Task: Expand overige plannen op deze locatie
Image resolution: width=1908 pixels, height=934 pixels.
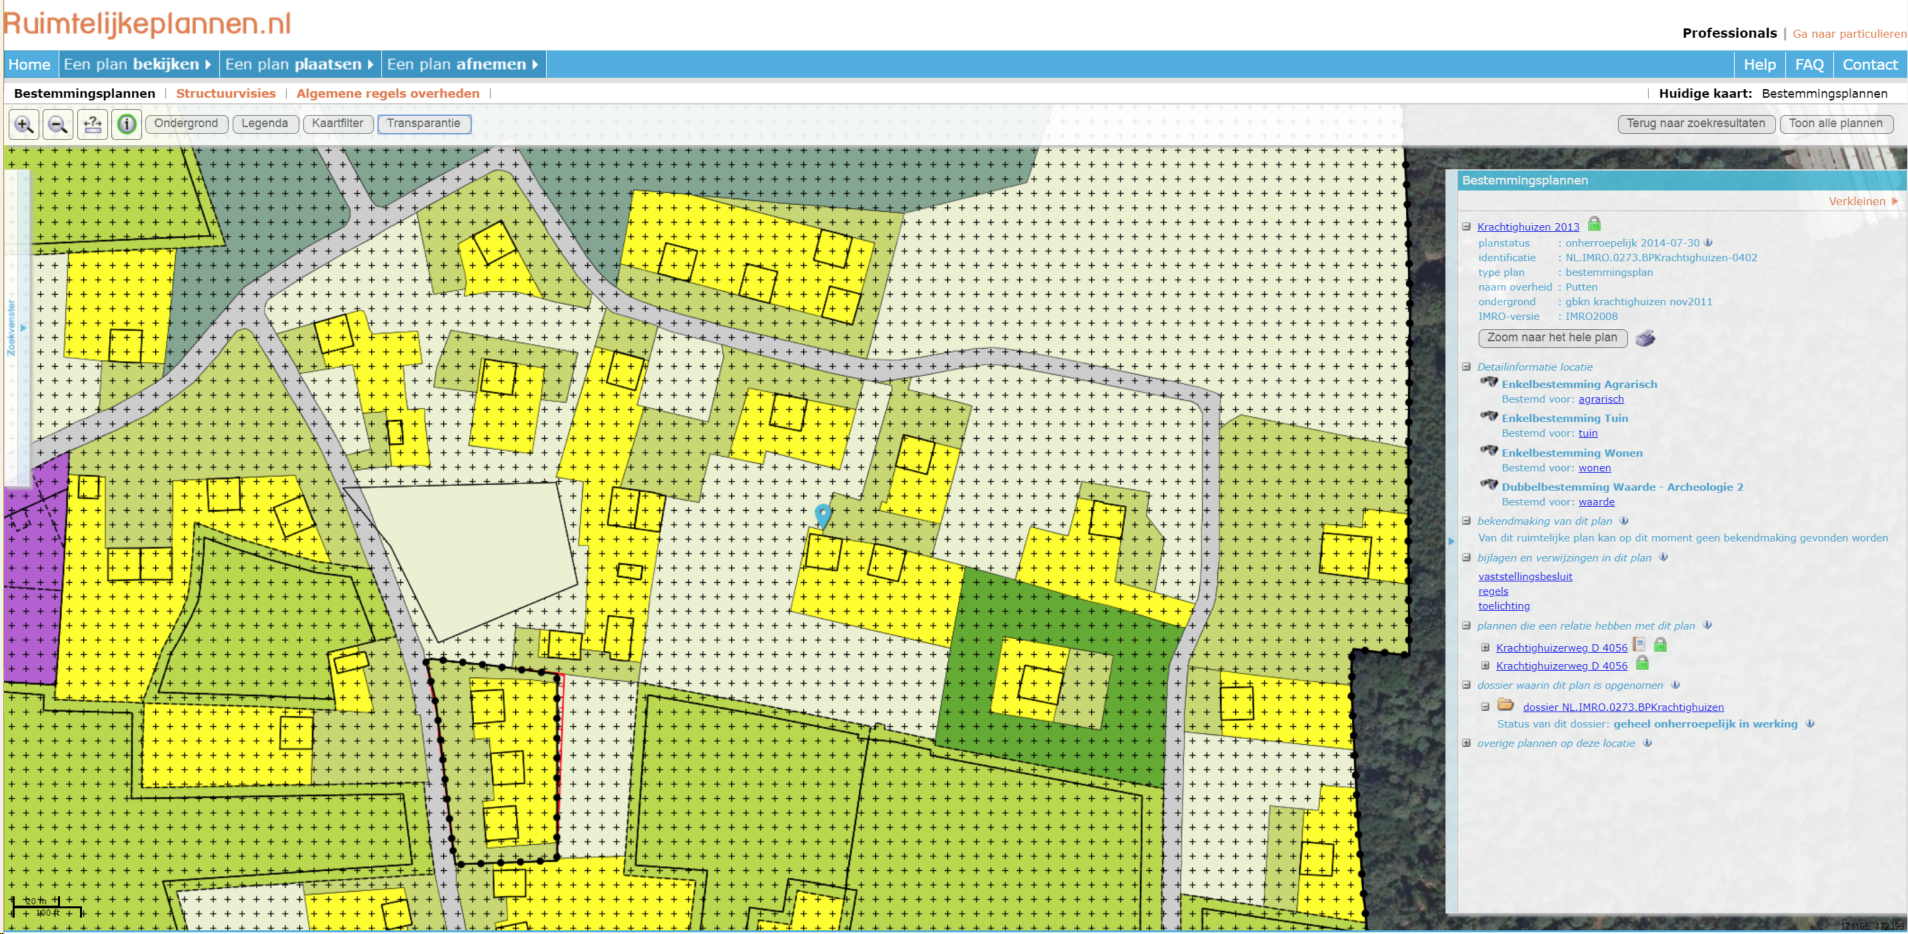Action: coord(1466,743)
